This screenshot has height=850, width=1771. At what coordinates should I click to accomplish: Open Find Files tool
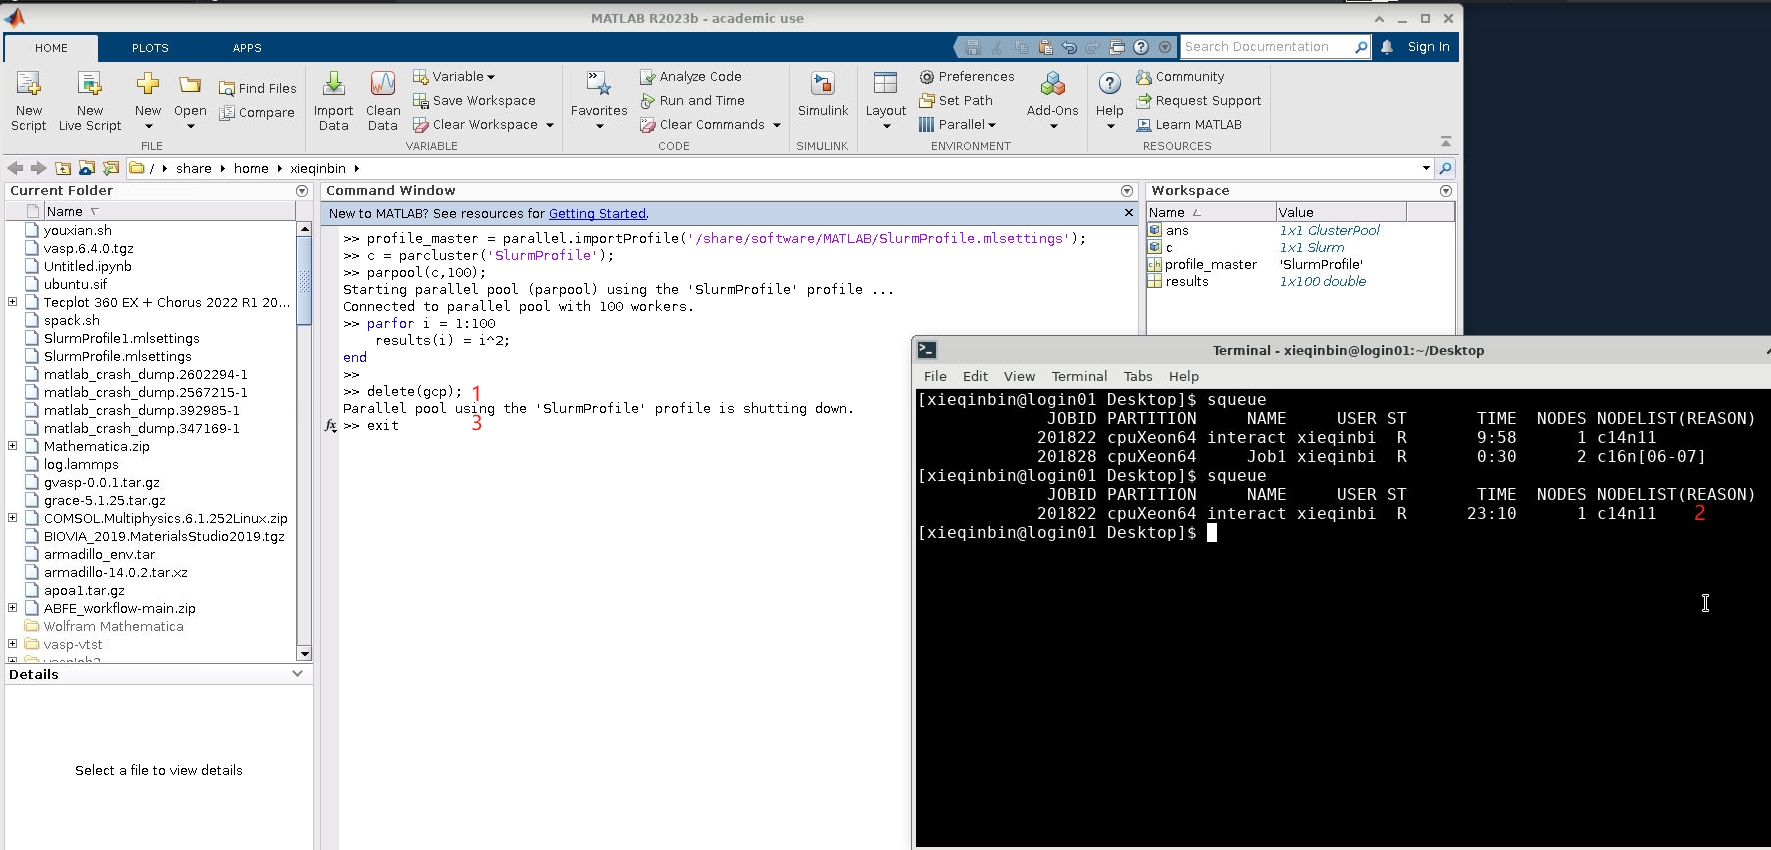tap(258, 88)
